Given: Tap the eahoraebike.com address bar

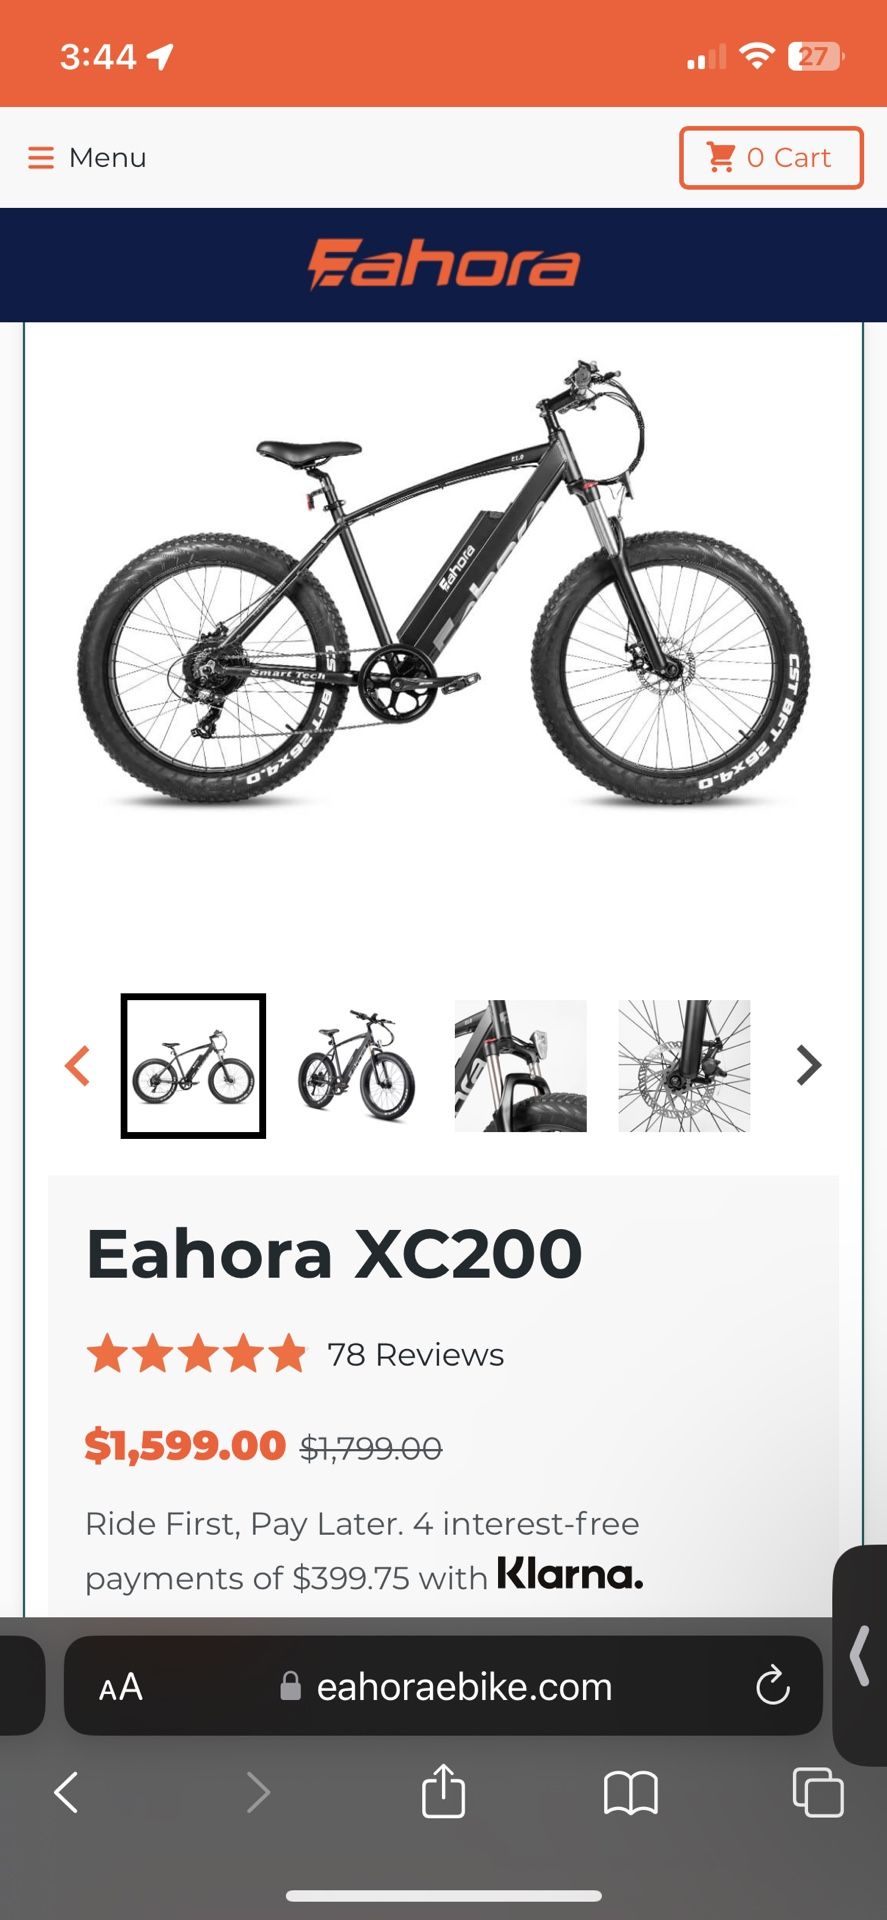Looking at the screenshot, I should (444, 1686).
